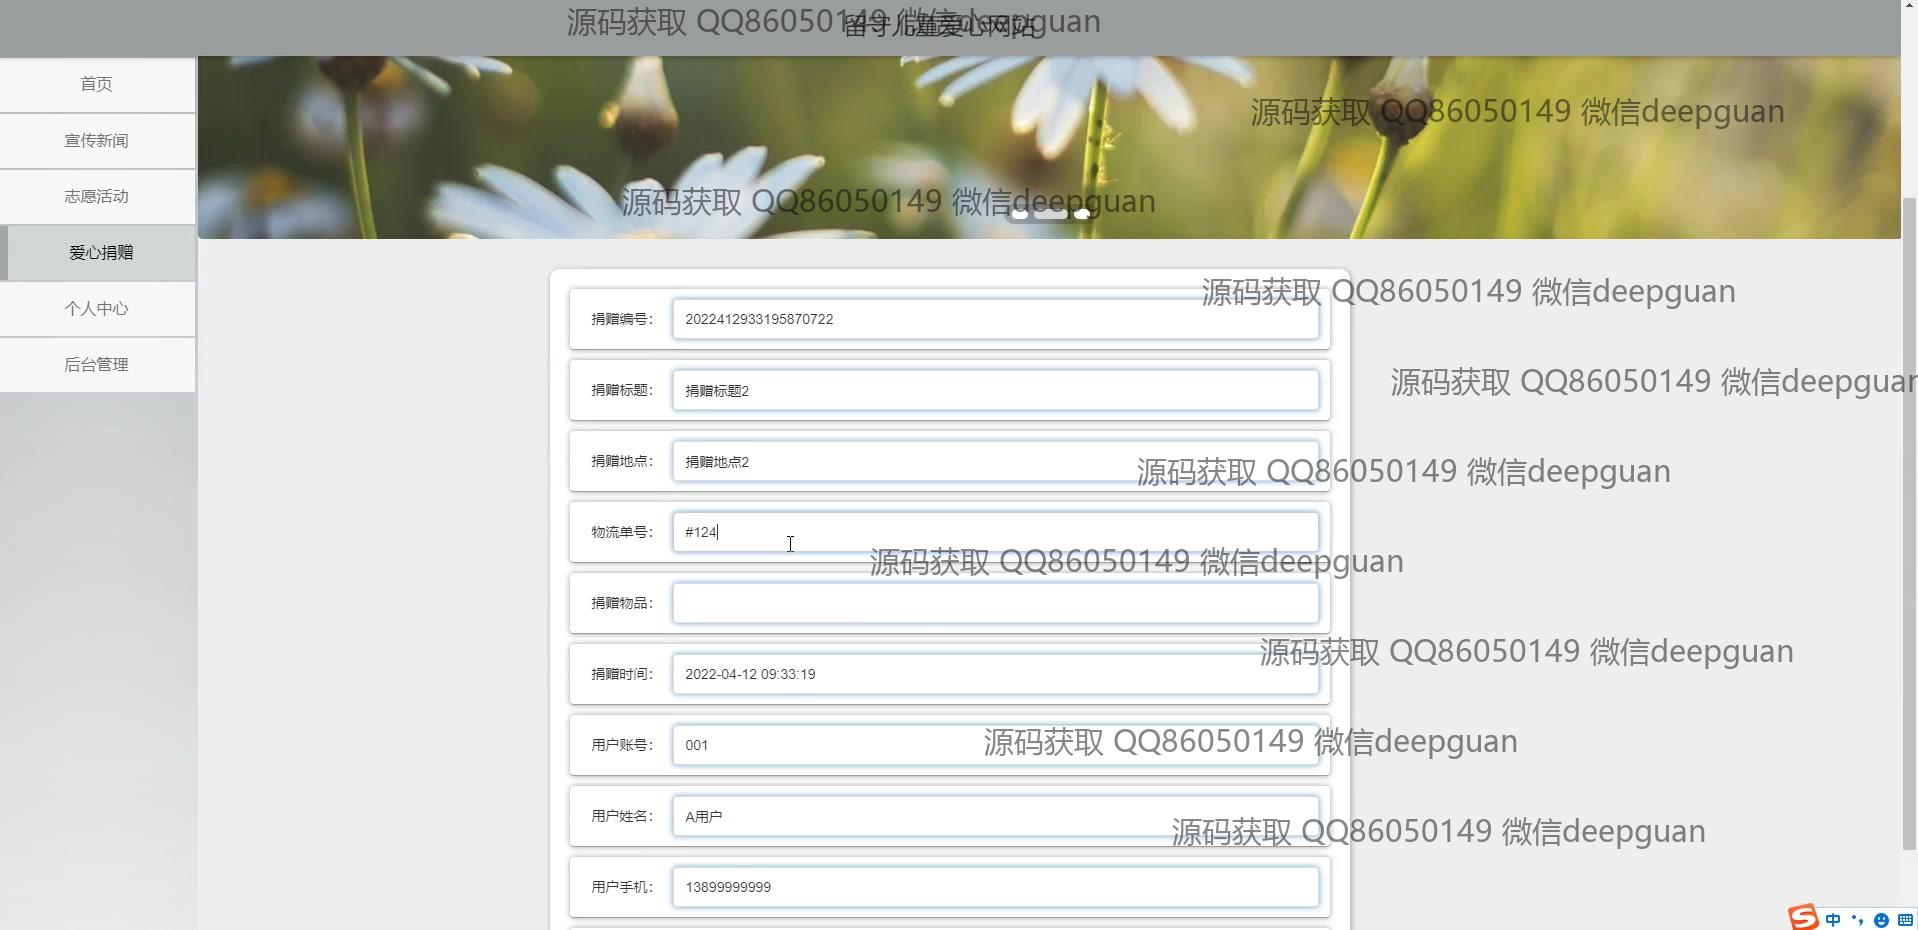
Task: Open 后台管理 in the sidebar
Action: coord(97,364)
